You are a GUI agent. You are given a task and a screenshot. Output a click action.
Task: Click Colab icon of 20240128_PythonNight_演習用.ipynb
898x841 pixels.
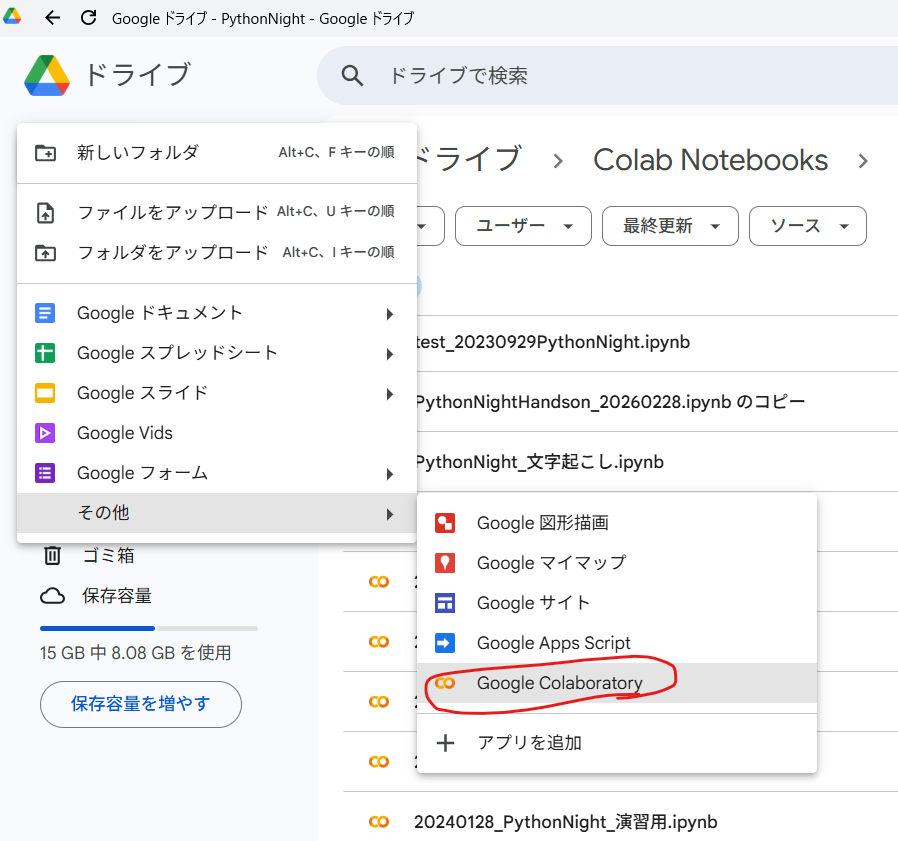379,822
